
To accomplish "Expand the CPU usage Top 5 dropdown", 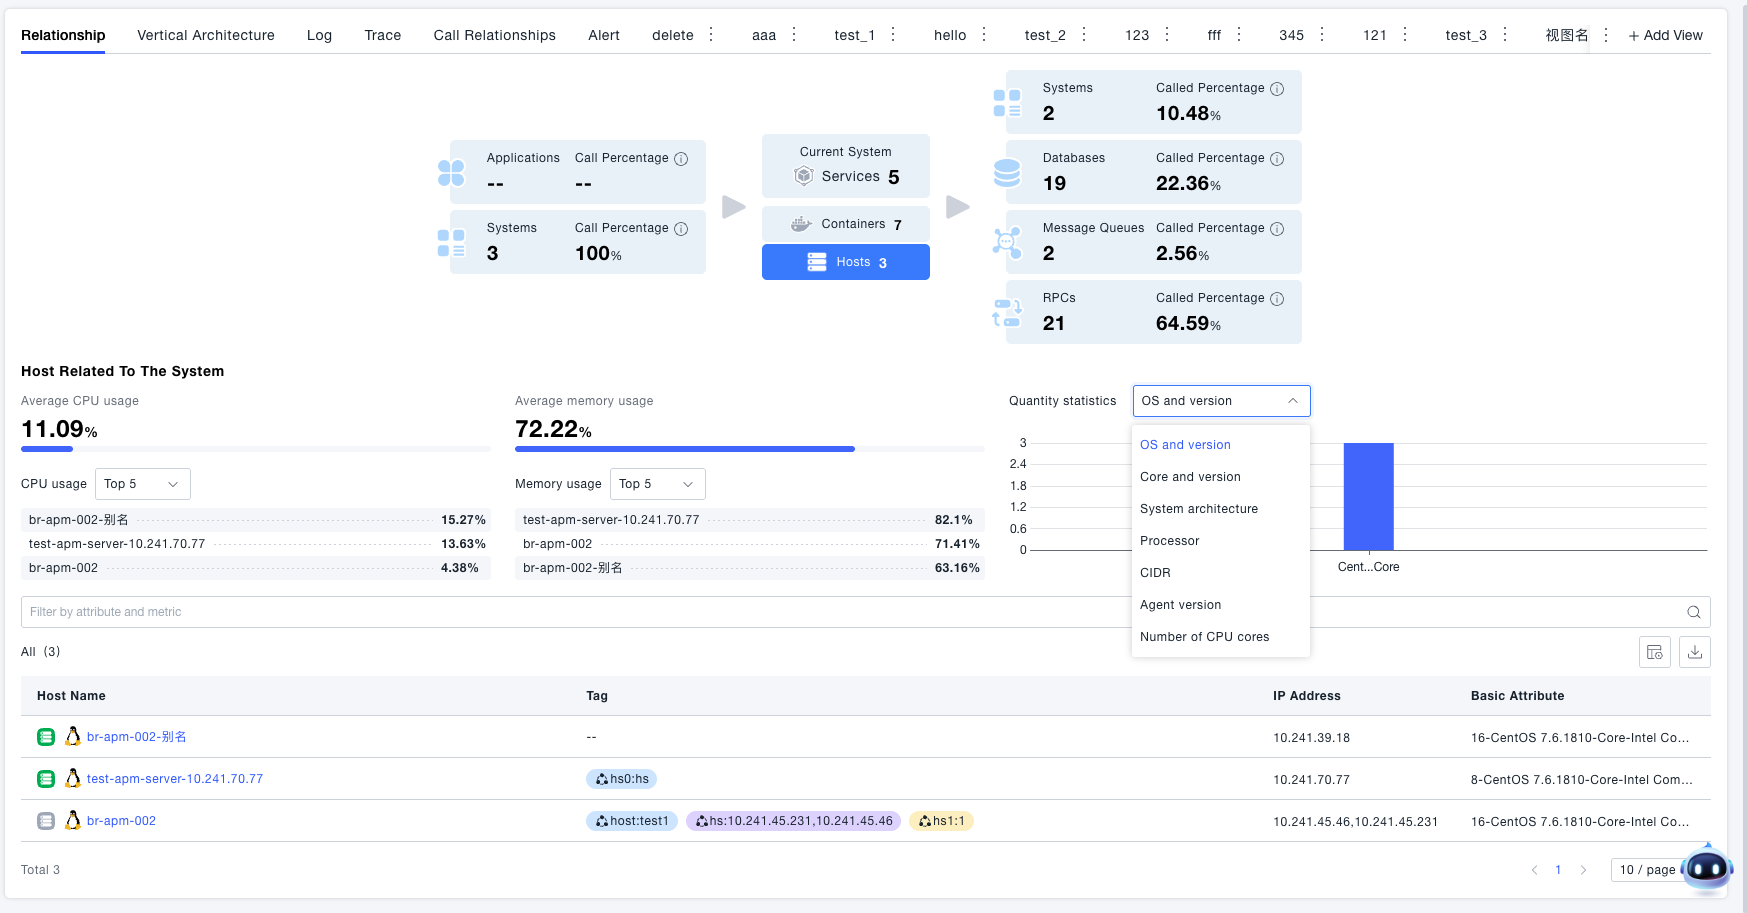I will tap(142, 484).
